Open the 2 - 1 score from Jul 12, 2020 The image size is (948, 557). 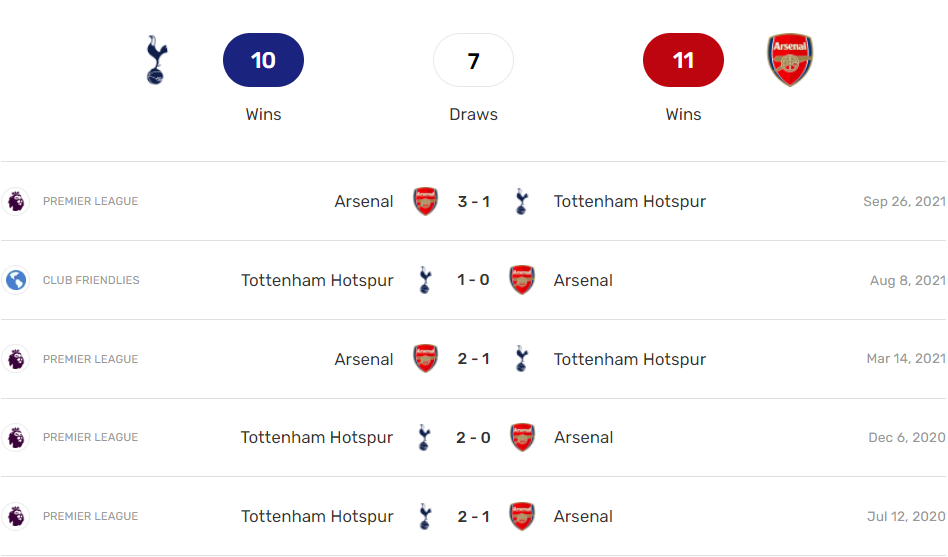pyautogui.click(x=474, y=516)
